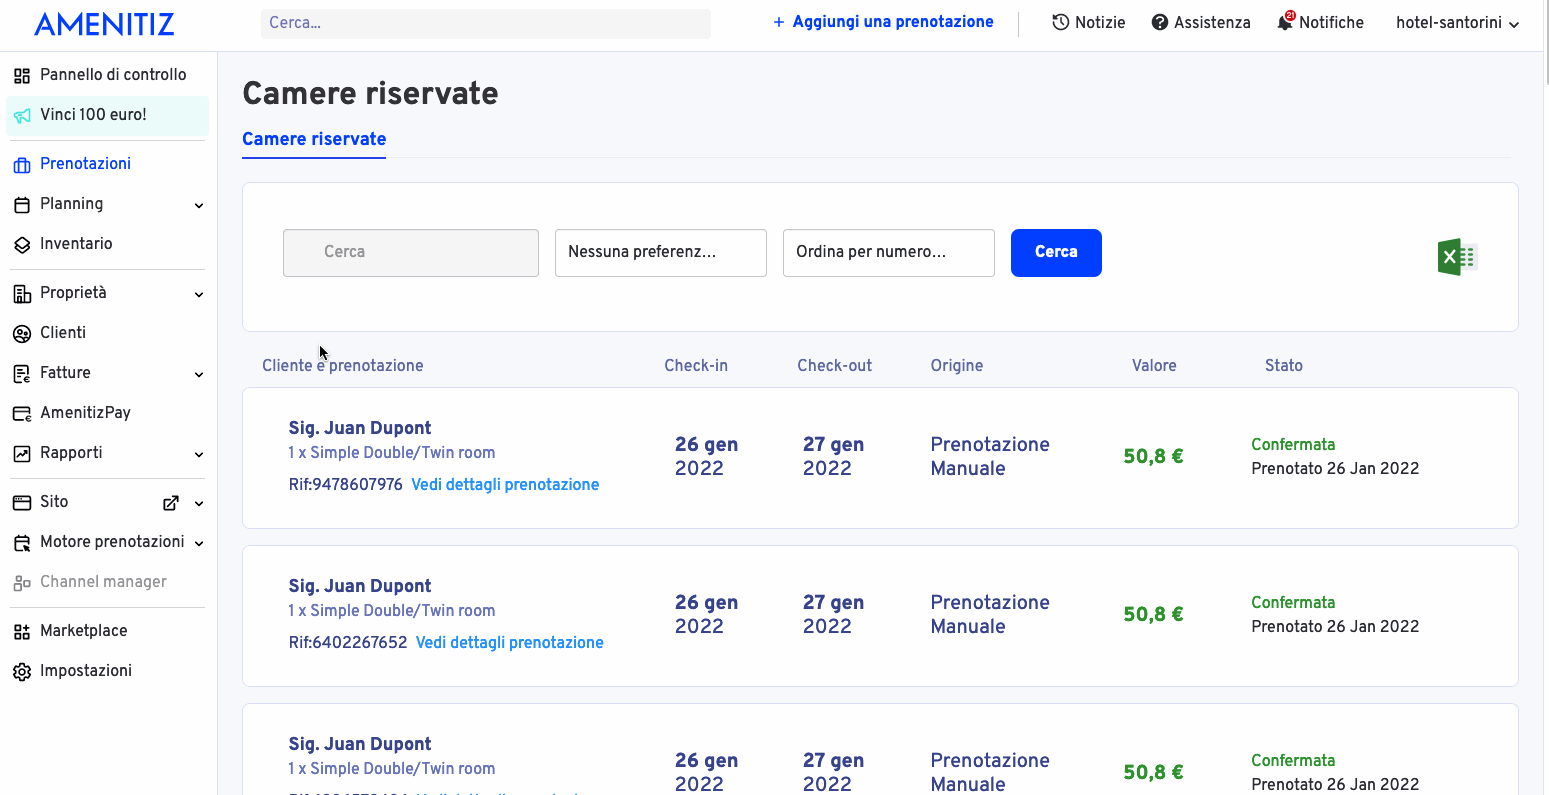Click reference text Rif:6402267652
Viewport: 1549px width, 795px height.
coord(348,643)
